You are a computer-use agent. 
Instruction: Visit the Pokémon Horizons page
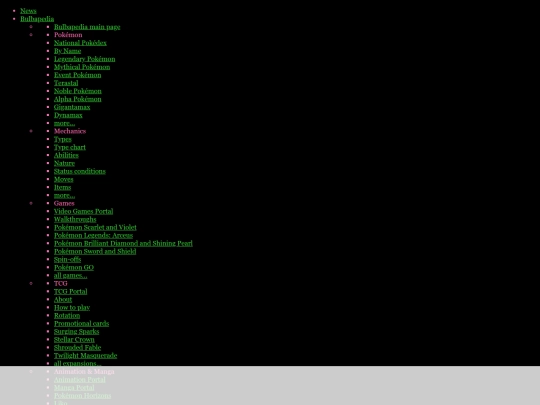tap(83, 396)
